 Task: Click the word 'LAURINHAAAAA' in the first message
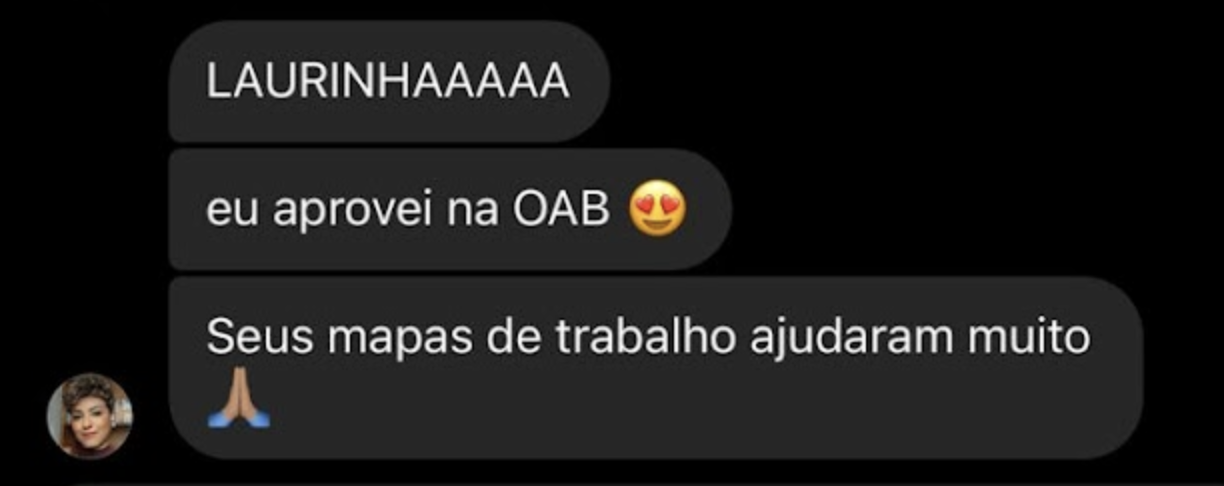tap(388, 82)
